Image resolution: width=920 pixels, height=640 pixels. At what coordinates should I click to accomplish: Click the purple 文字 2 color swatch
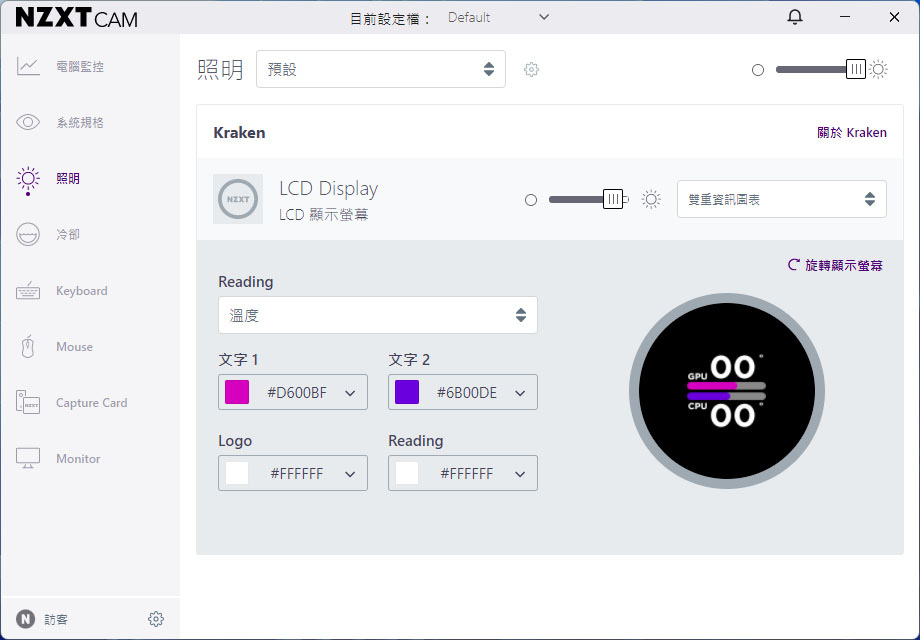(x=407, y=392)
